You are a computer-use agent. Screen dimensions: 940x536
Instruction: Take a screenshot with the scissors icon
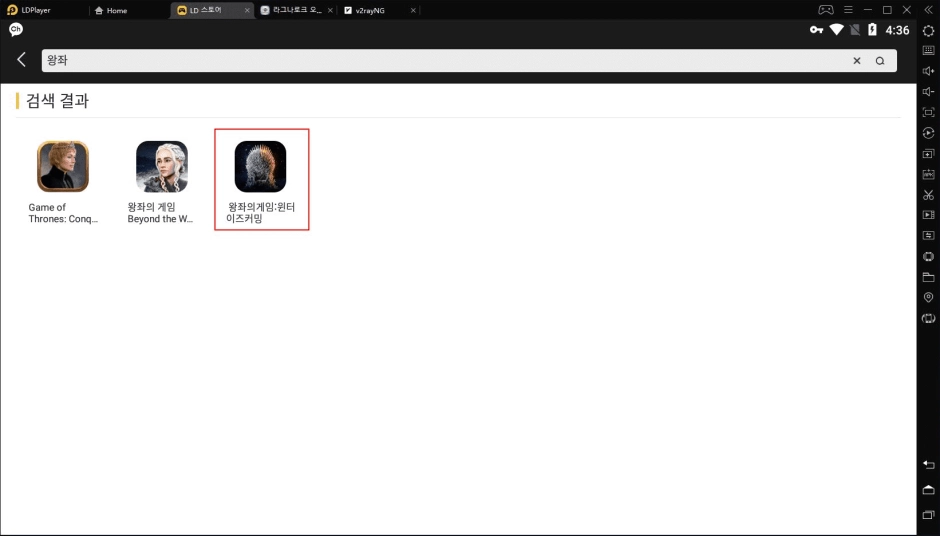(928, 195)
